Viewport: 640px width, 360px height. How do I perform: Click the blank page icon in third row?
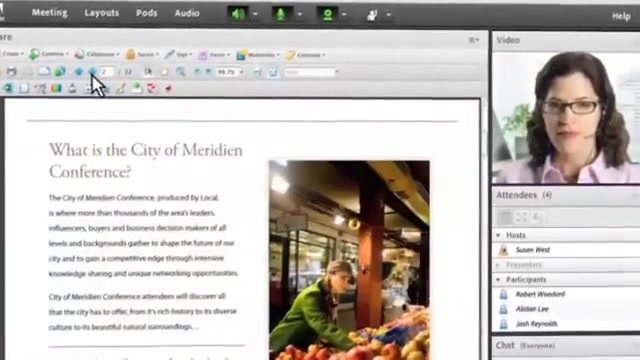pyautogui.click(x=24, y=88)
